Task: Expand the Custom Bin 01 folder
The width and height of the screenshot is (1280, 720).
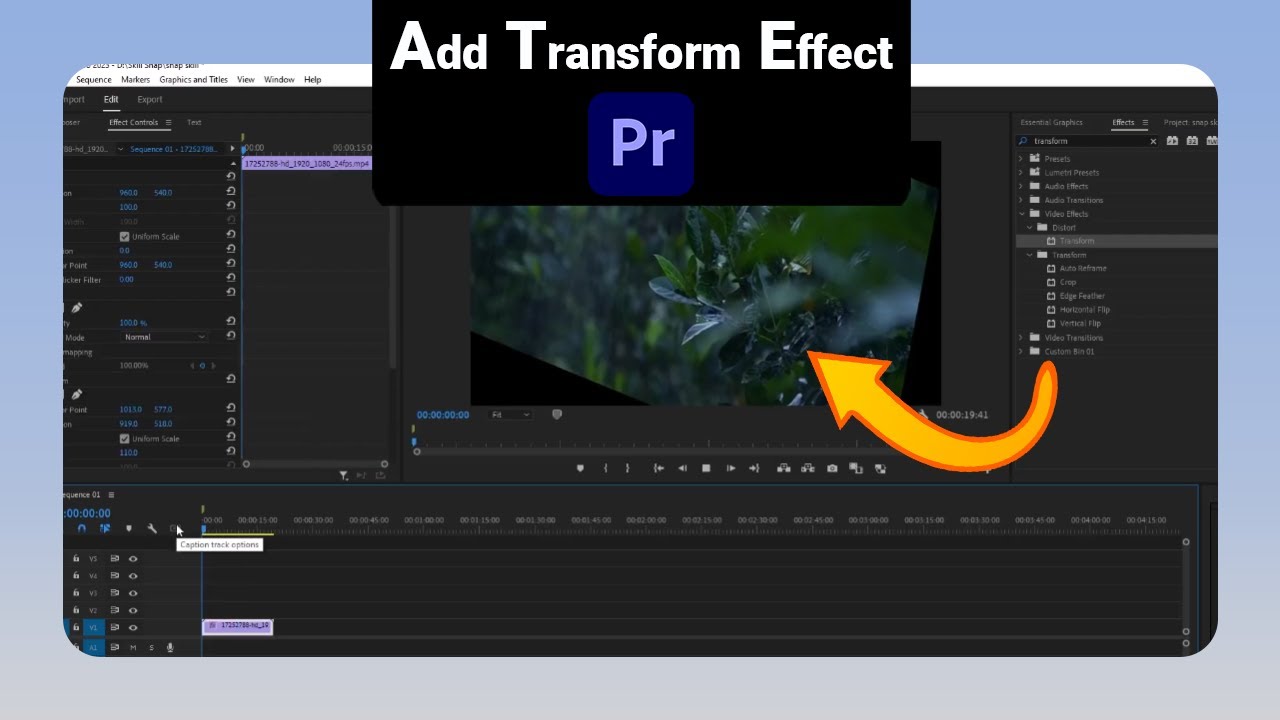Action: click(x=1021, y=352)
